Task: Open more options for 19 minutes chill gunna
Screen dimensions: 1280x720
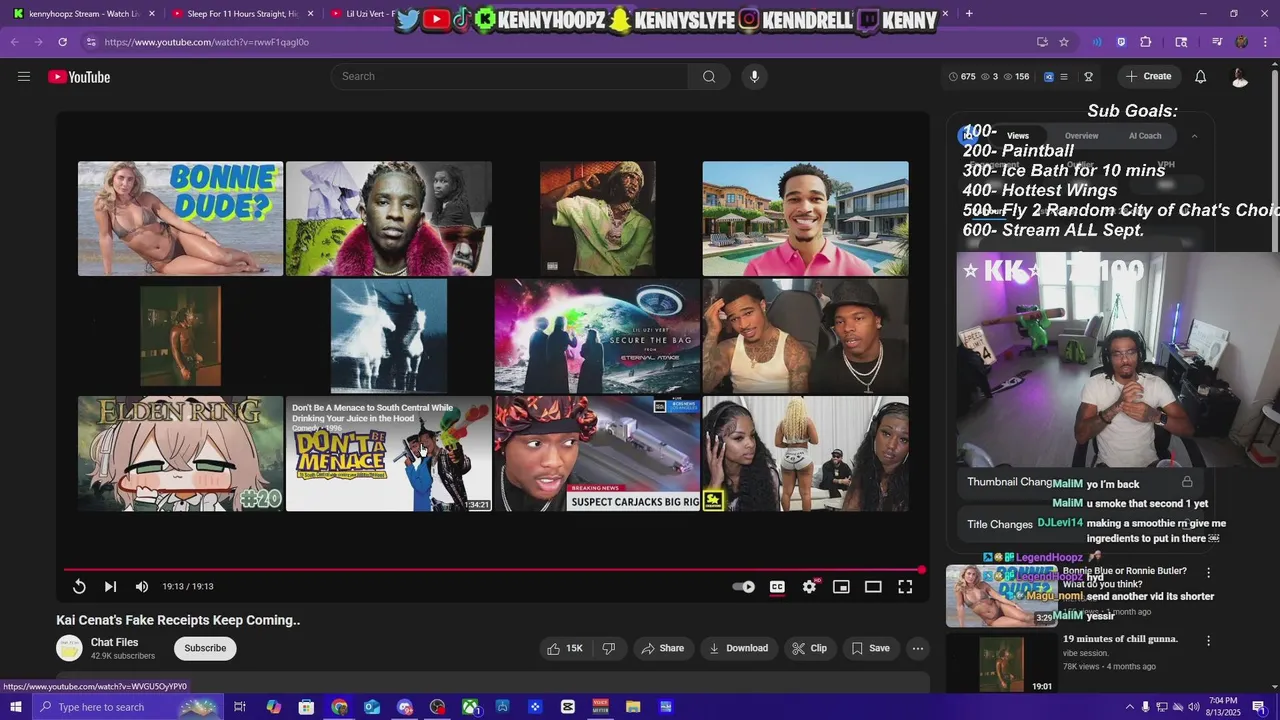Action: click(1208, 641)
